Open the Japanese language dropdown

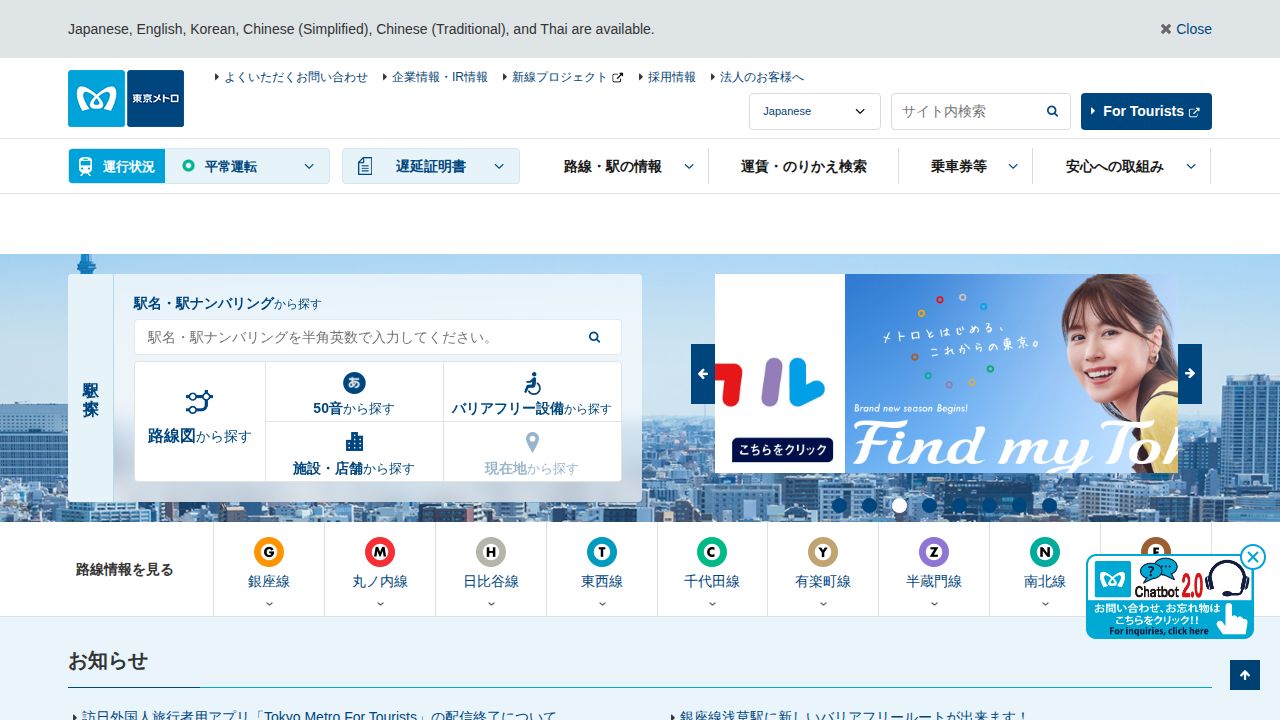[x=815, y=111]
